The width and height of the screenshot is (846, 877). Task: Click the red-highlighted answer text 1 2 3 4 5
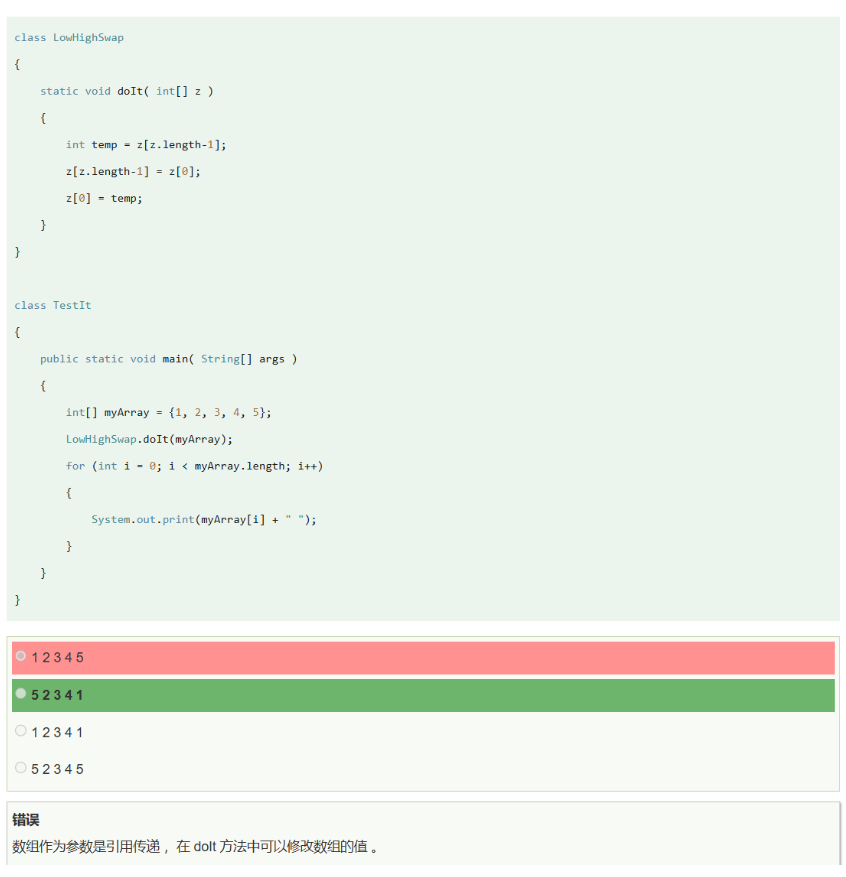[x=58, y=658]
